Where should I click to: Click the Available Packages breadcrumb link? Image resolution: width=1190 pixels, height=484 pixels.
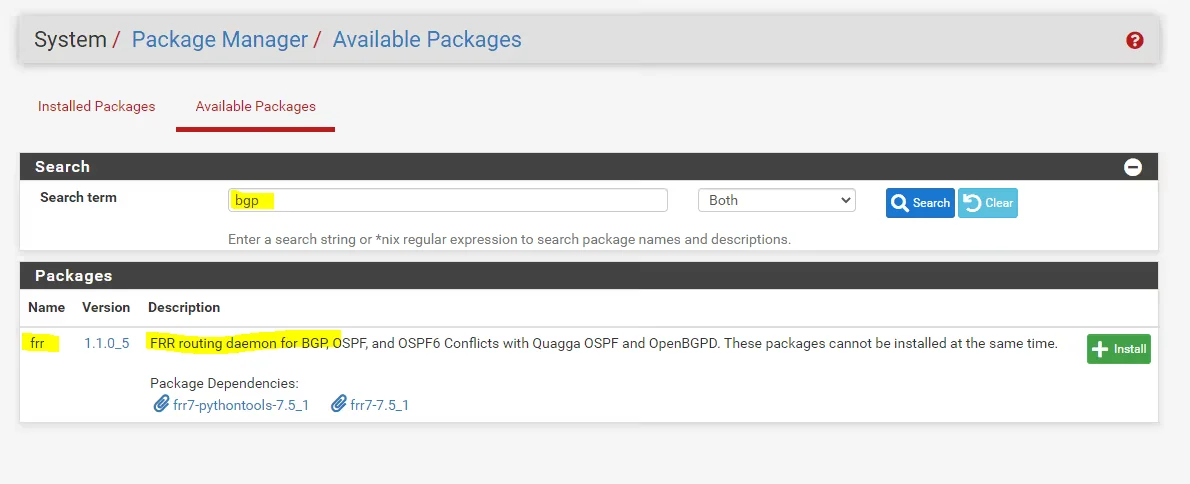[427, 39]
